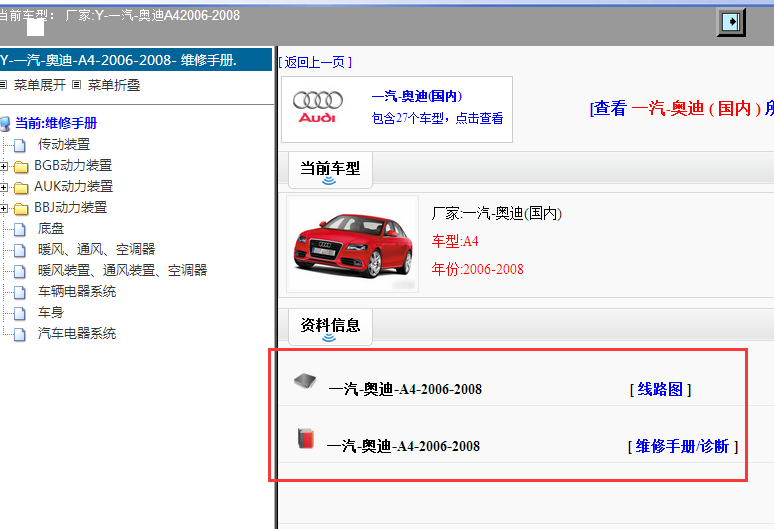The width and height of the screenshot is (774, 529).
Task: Click the gray disk icon beside 线路图 row
Action: [305, 381]
